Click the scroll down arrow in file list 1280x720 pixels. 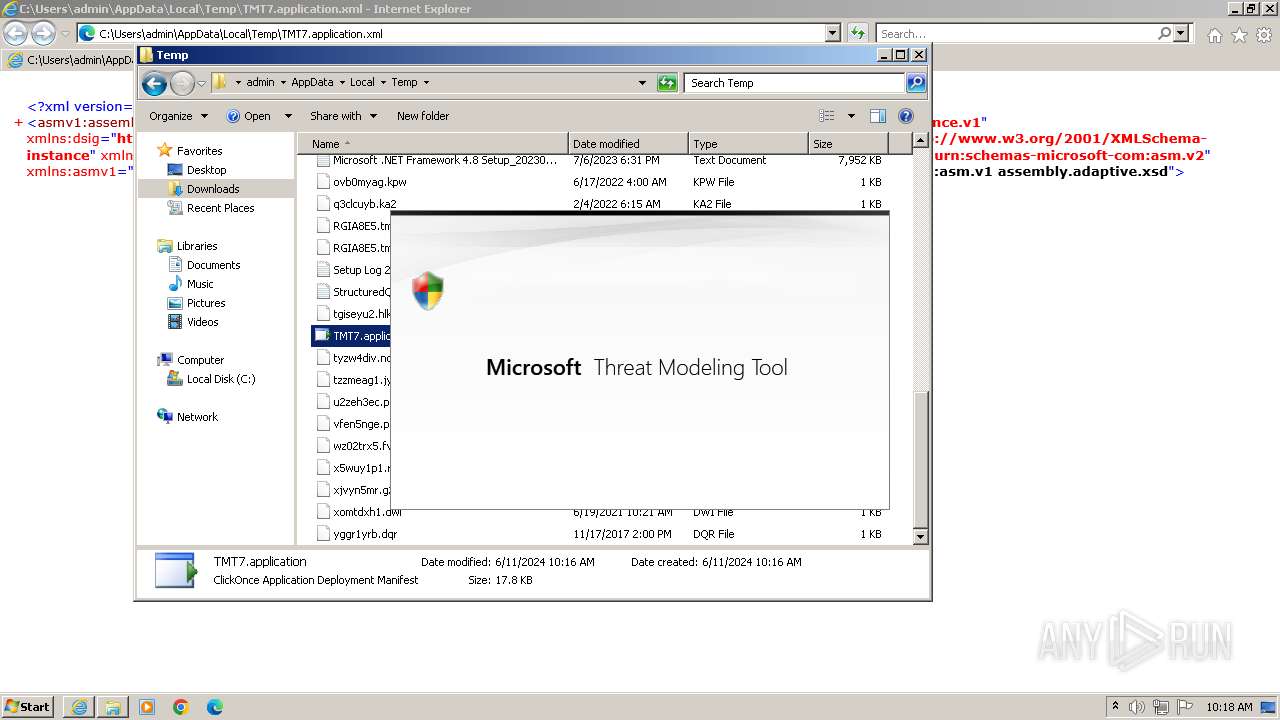pyautogui.click(x=921, y=537)
